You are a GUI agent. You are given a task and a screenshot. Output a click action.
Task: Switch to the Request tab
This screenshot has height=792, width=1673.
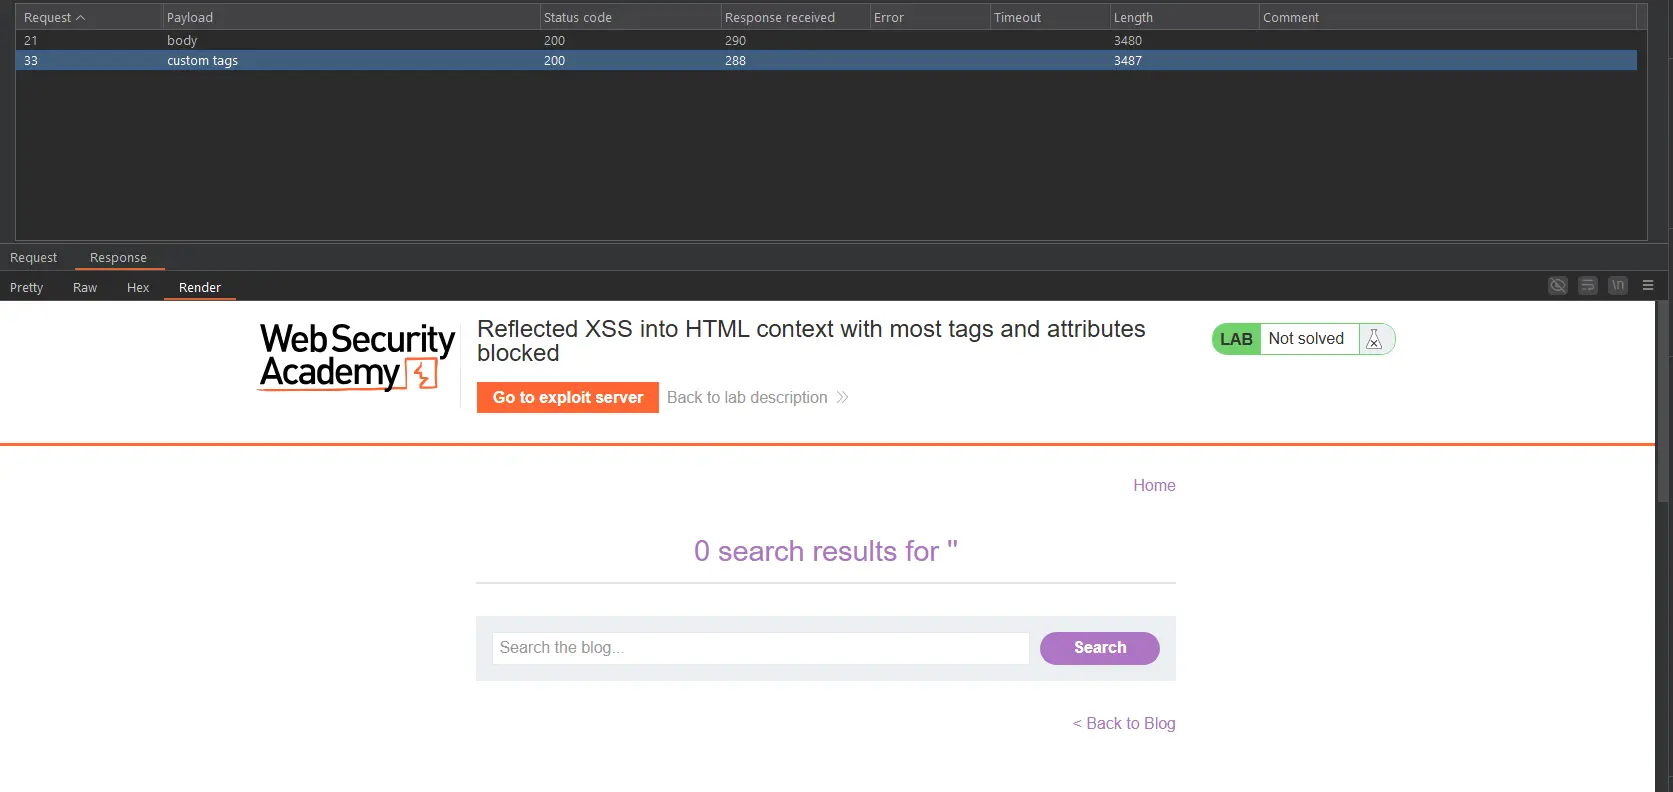pyautogui.click(x=33, y=258)
